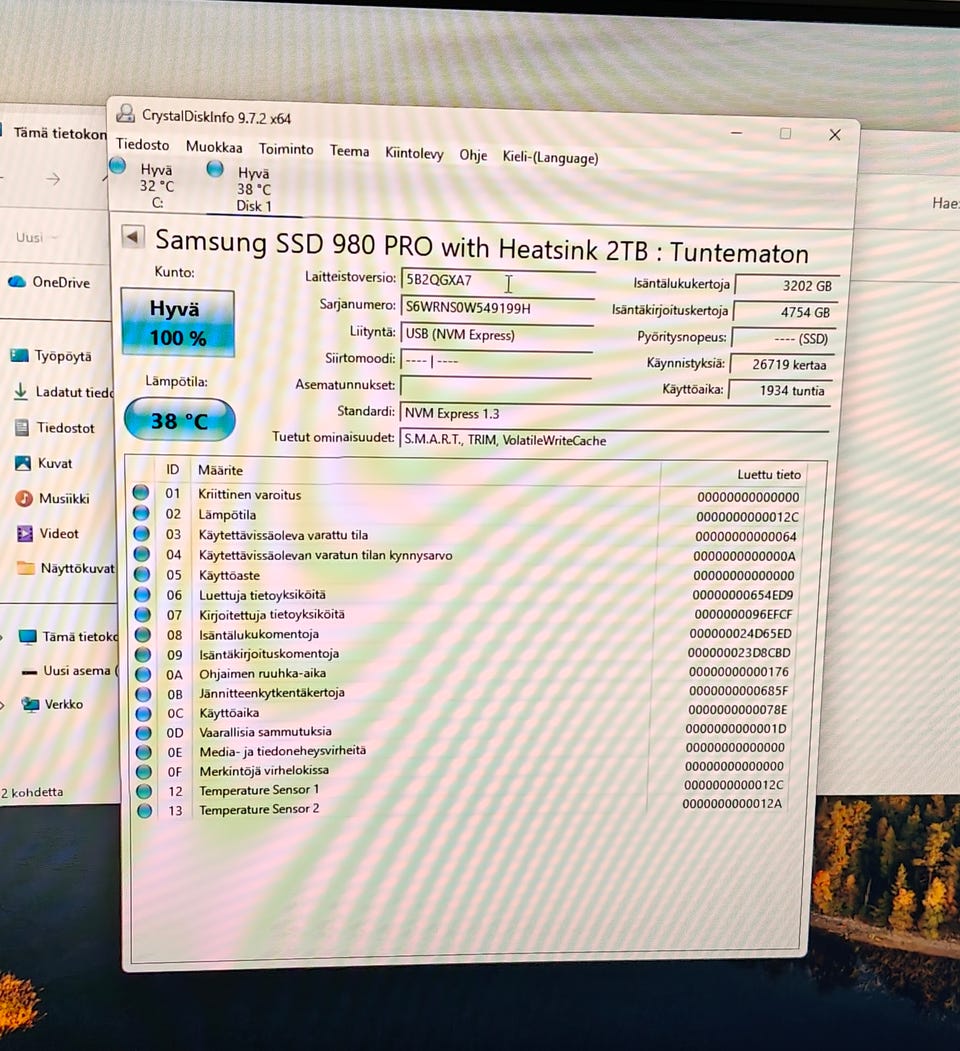Click the Laitteistoversio field 5B2QGXA7
960x1051 pixels.
click(x=497, y=281)
